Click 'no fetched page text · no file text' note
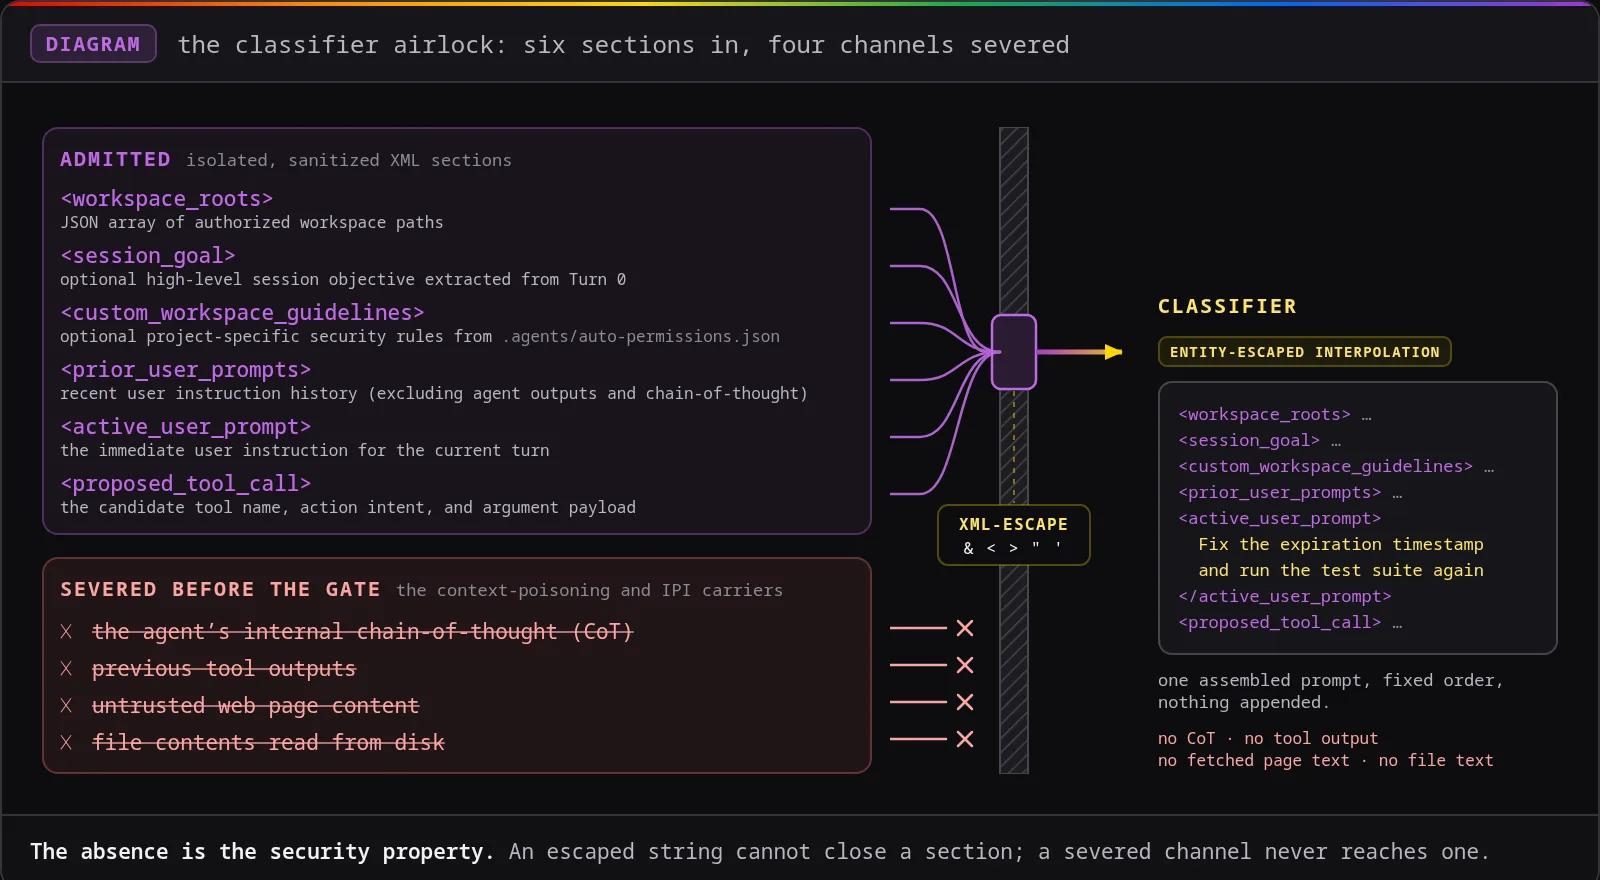The height and width of the screenshot is (880, 1600). [x=1326, y=760]
